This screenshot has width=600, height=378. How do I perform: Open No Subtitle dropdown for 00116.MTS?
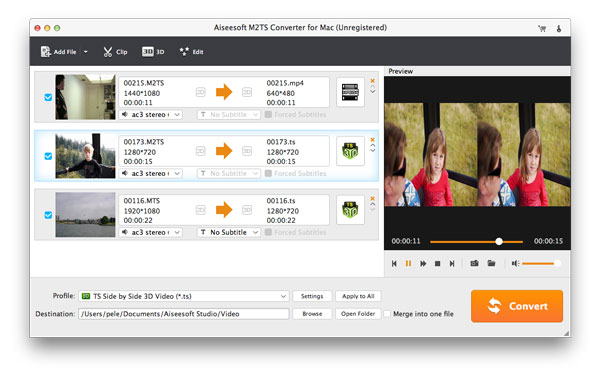coord(229,232)
